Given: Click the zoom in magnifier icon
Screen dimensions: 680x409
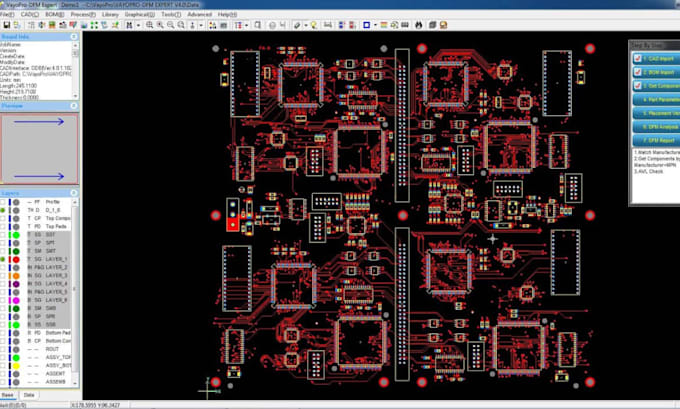Looking at the screenshot, I should click(150, 25).
